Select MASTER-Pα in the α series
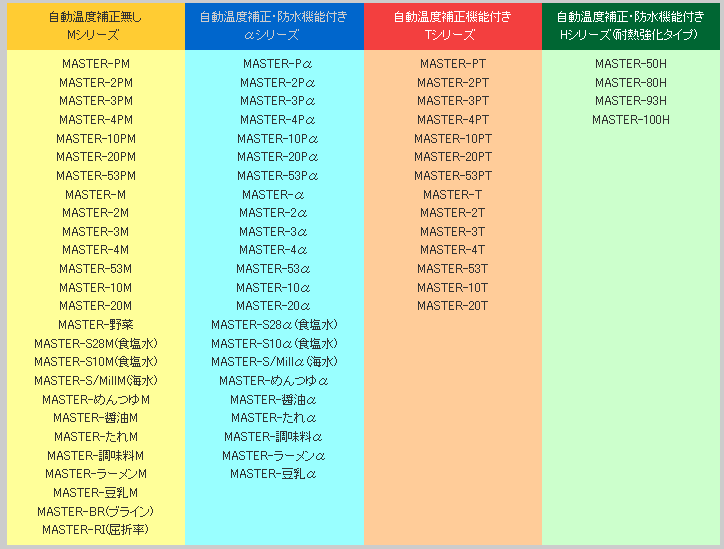724x549 pixels. pyautogui.click(x=278, y=64)
